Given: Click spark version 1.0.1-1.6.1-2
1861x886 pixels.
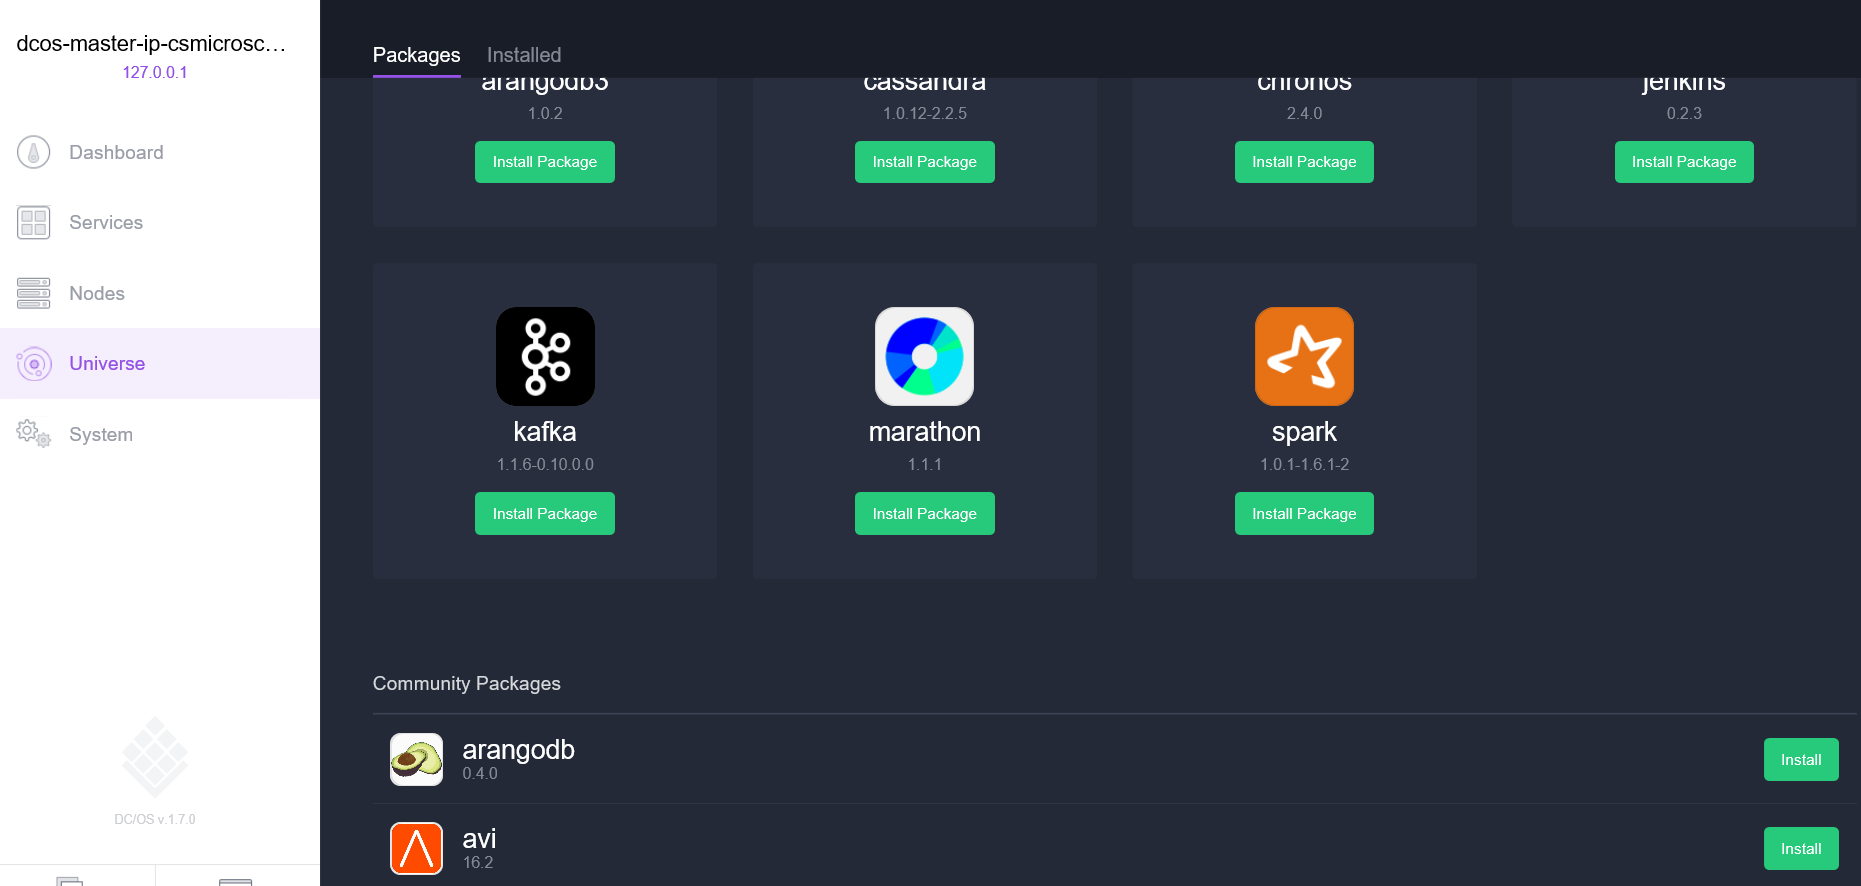Looking at the screenshot, I should [1304, 465].
